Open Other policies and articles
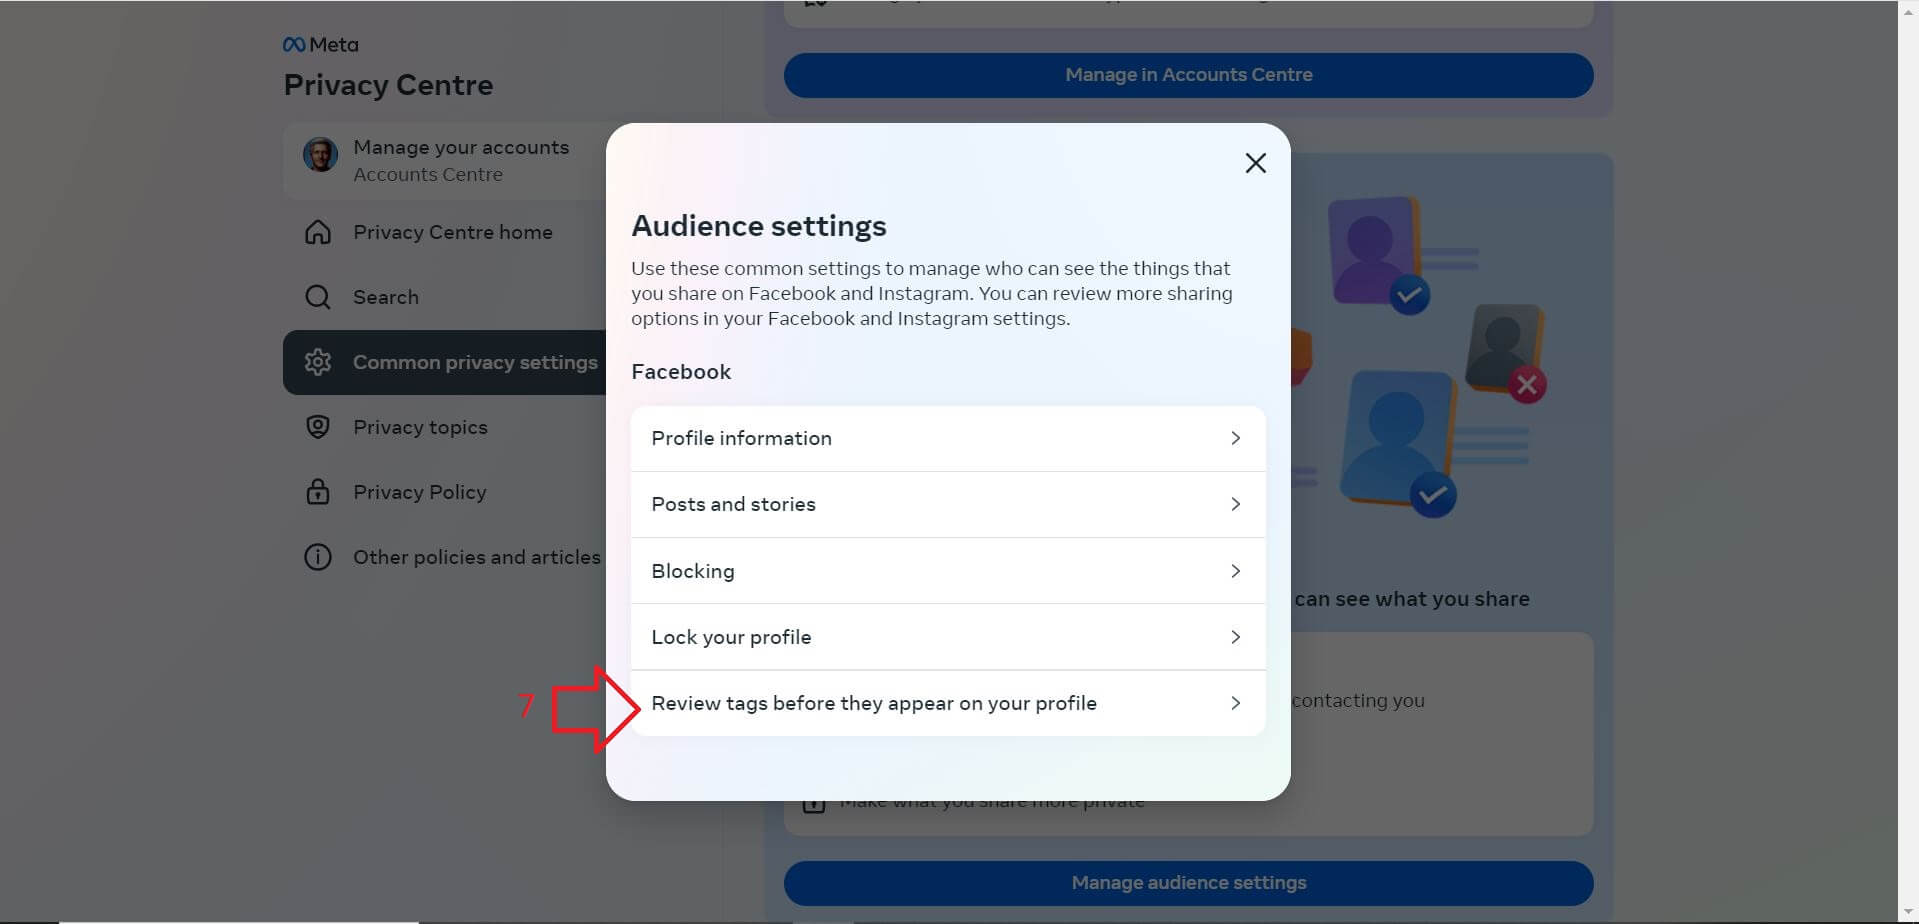Viewport: 1919px width, 924px height. click(445, 557)
